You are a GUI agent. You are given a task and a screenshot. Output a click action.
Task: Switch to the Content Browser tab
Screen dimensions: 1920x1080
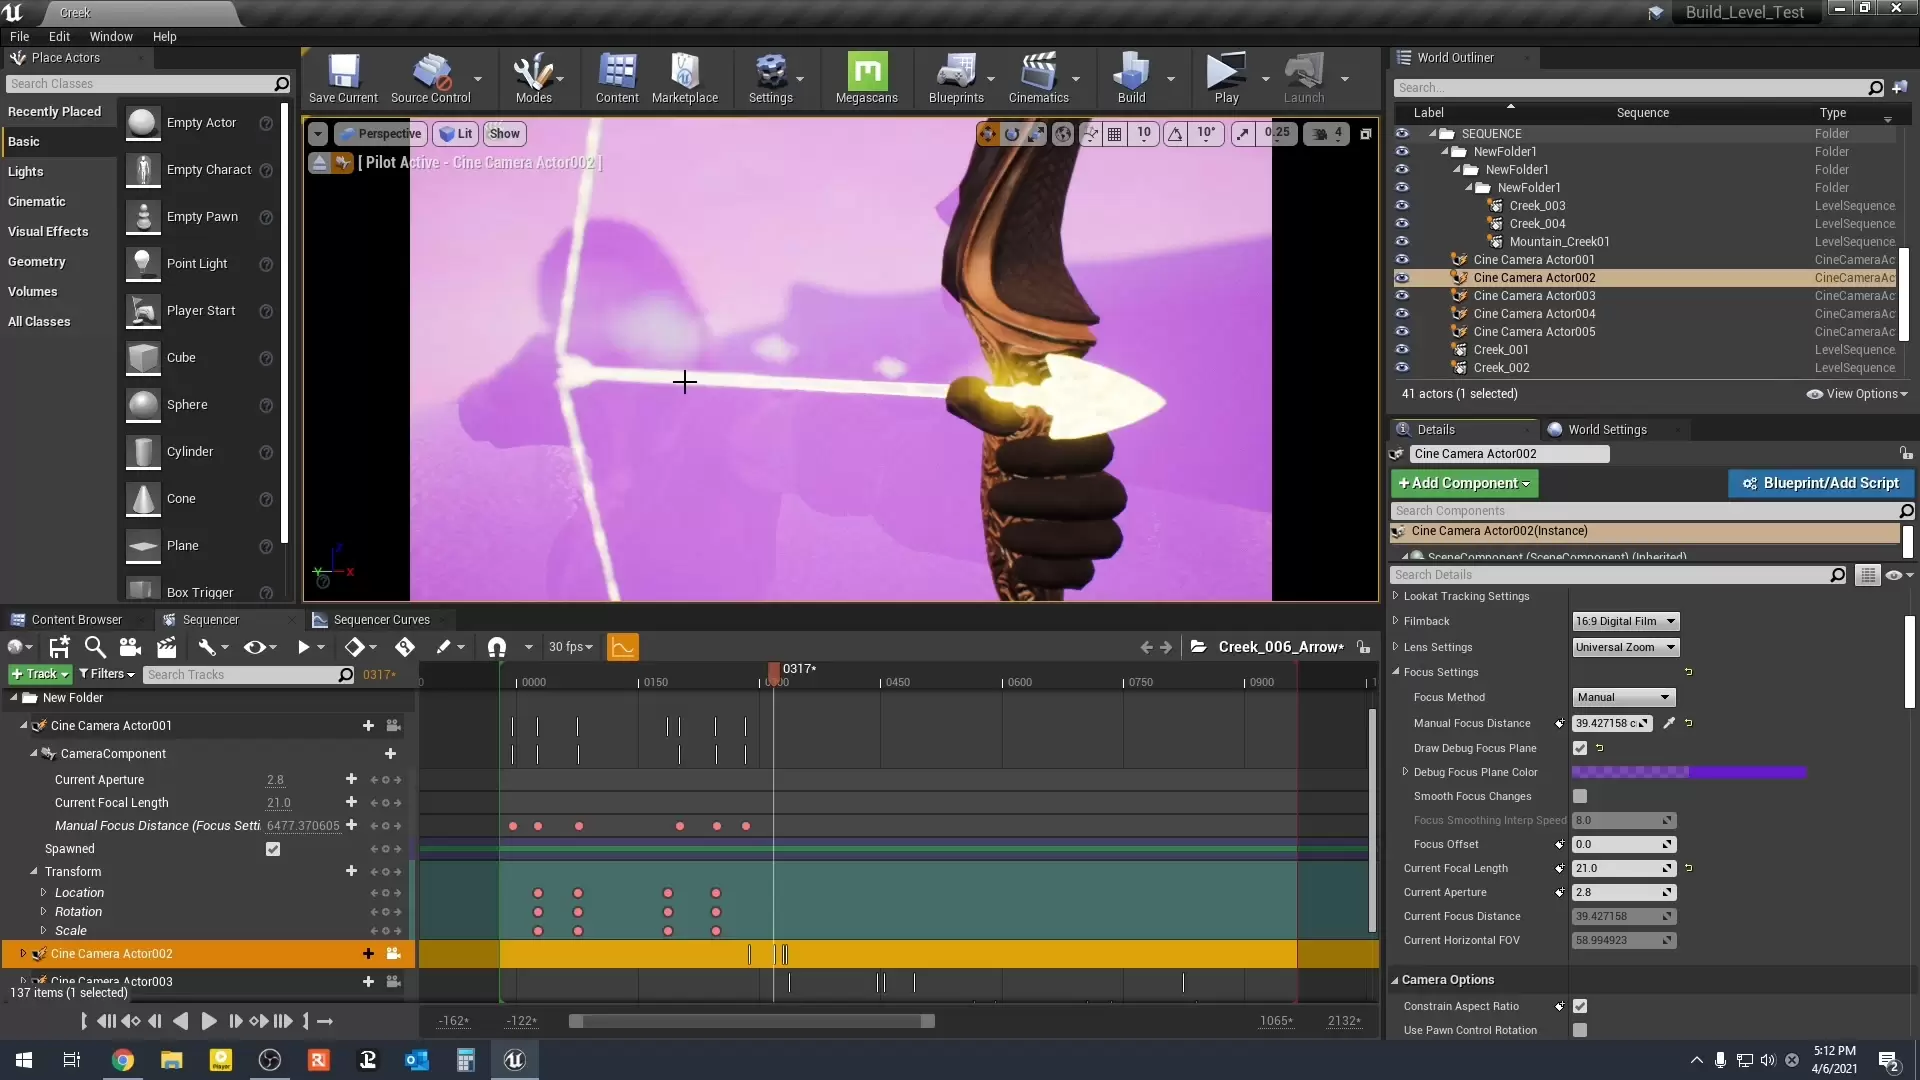pos(76,620)
